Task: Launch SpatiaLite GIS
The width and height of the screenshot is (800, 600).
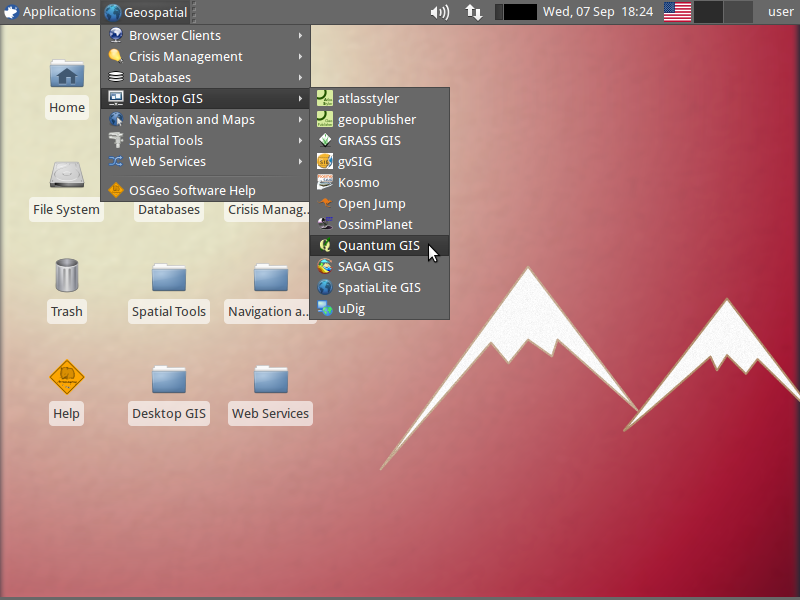Action: pos(380,287)
